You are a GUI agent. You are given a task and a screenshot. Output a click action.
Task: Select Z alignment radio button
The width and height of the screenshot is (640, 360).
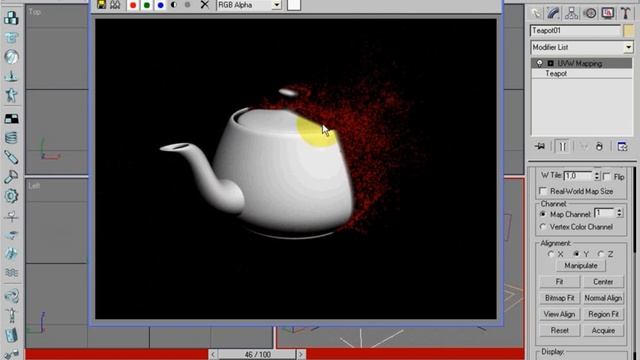pos(601,254)
